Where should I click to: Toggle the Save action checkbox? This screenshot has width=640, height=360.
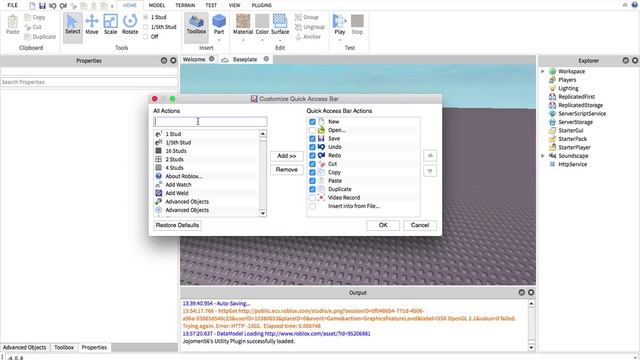point(312,138)
